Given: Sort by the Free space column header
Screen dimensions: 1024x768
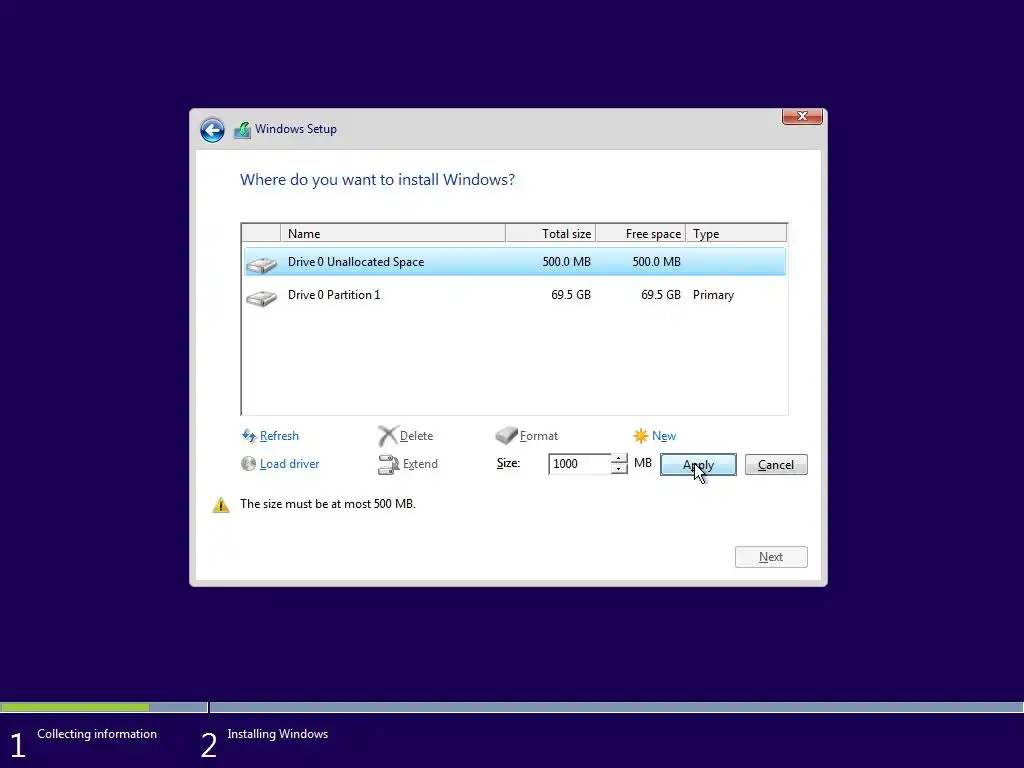Looking at the screenshot, I should [x=641, y=233].
